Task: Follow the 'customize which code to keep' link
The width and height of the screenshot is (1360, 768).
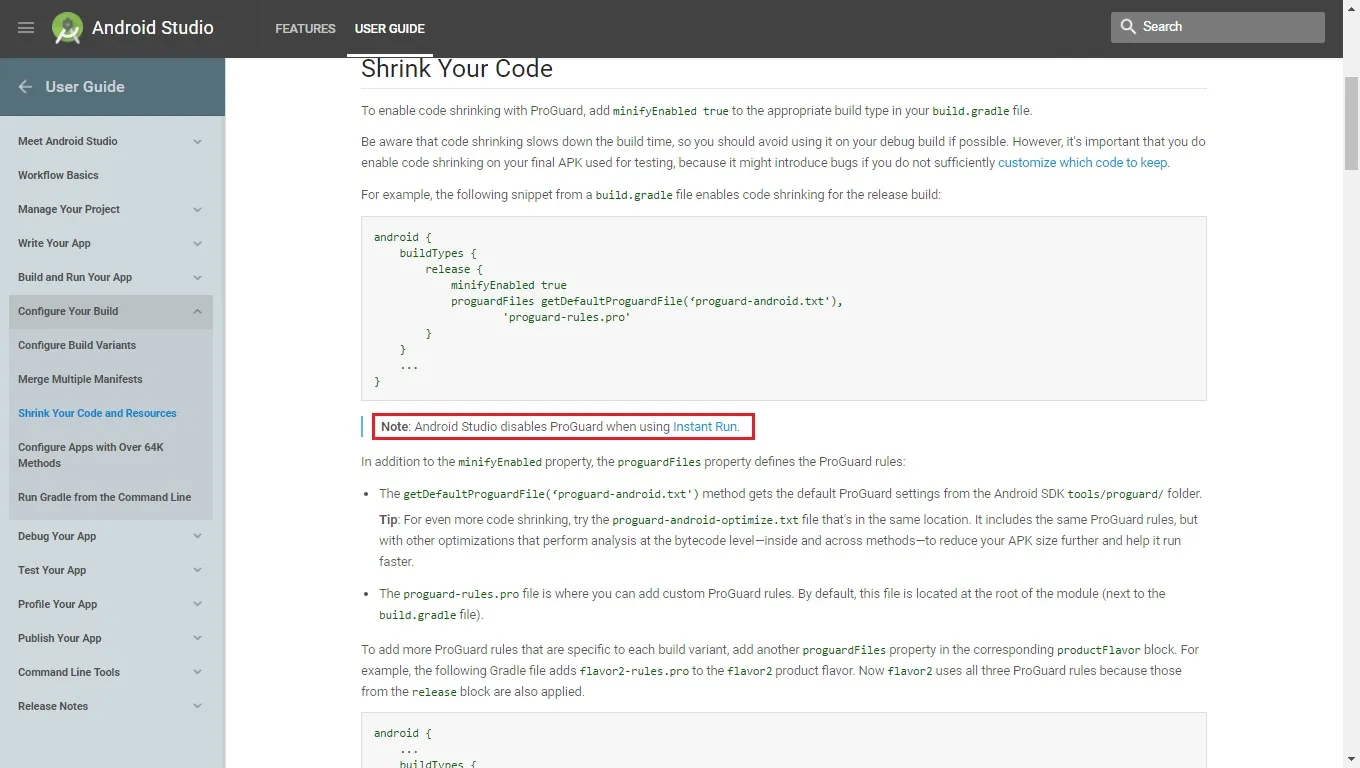Action: pyautogui.click(x=1082, y=163)
